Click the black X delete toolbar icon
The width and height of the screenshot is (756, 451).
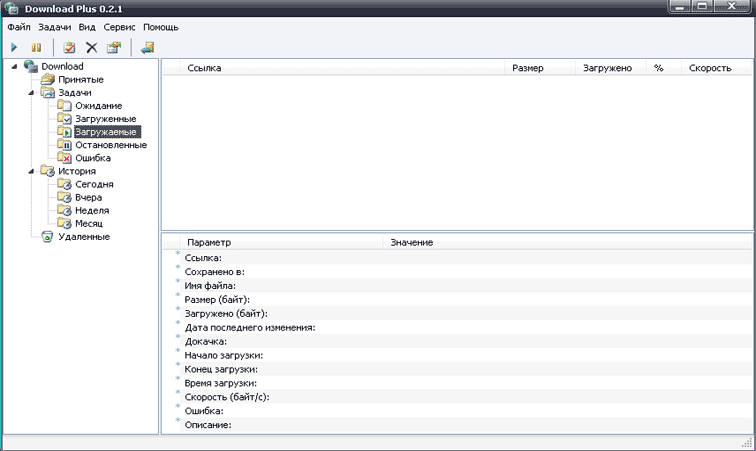click(92, 47)
